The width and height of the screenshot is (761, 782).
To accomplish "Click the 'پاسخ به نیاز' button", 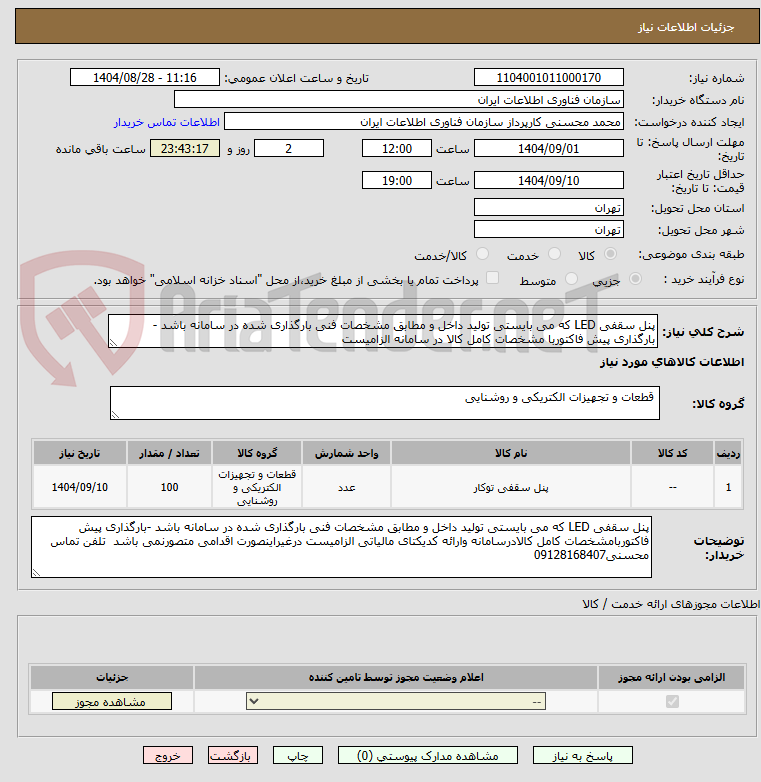I will tap(582, 756).
